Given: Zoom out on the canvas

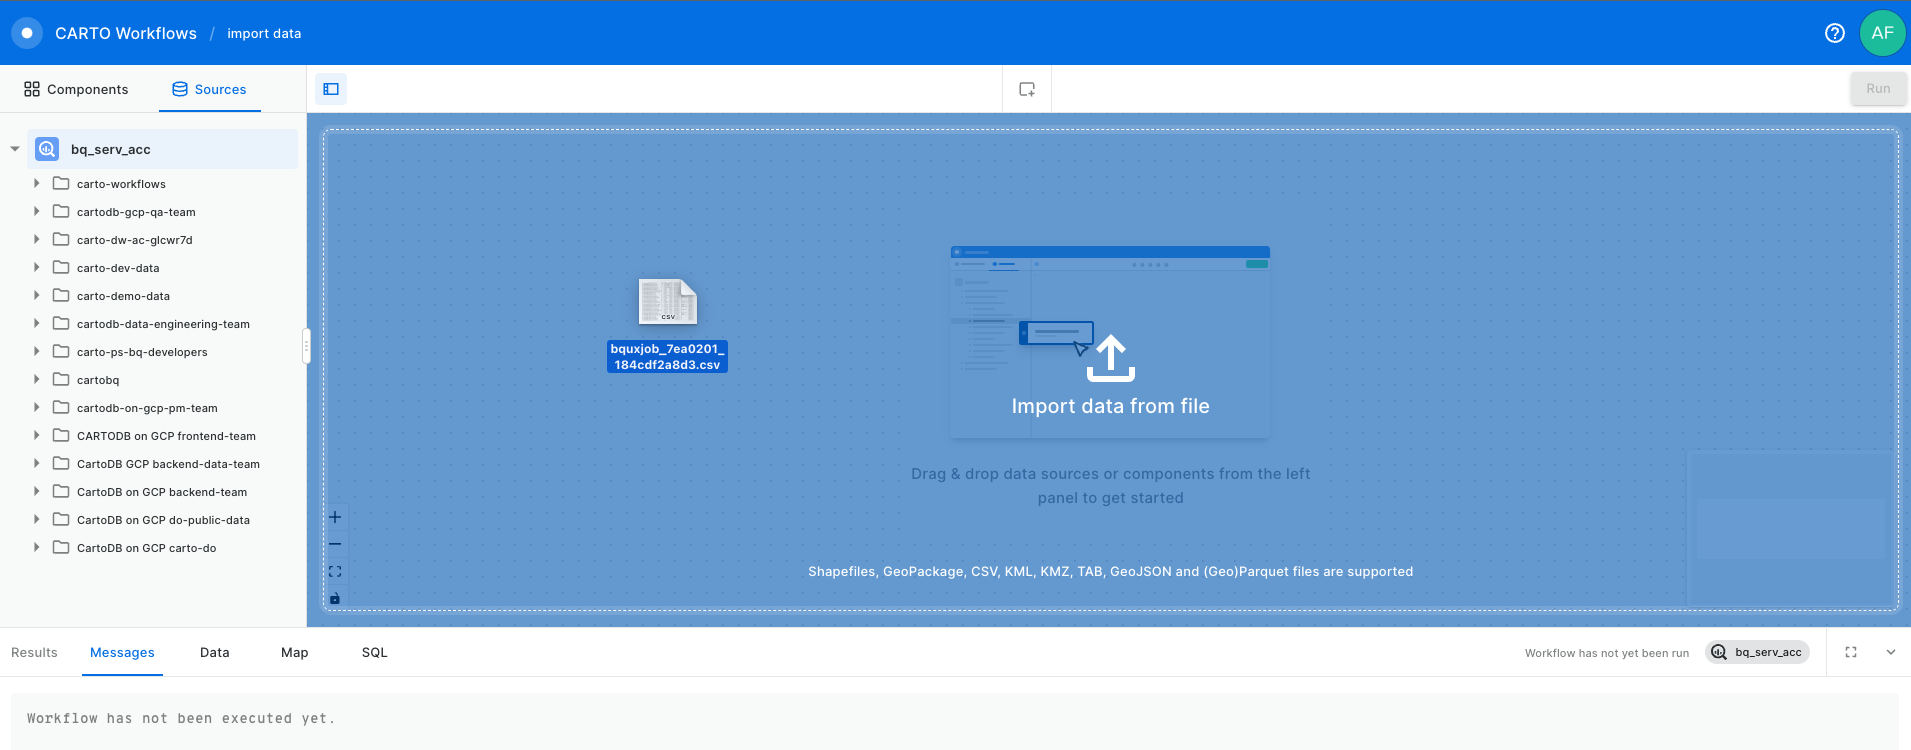Looking at the screenshot, I should pyautogui.click(x=335, y=544).
